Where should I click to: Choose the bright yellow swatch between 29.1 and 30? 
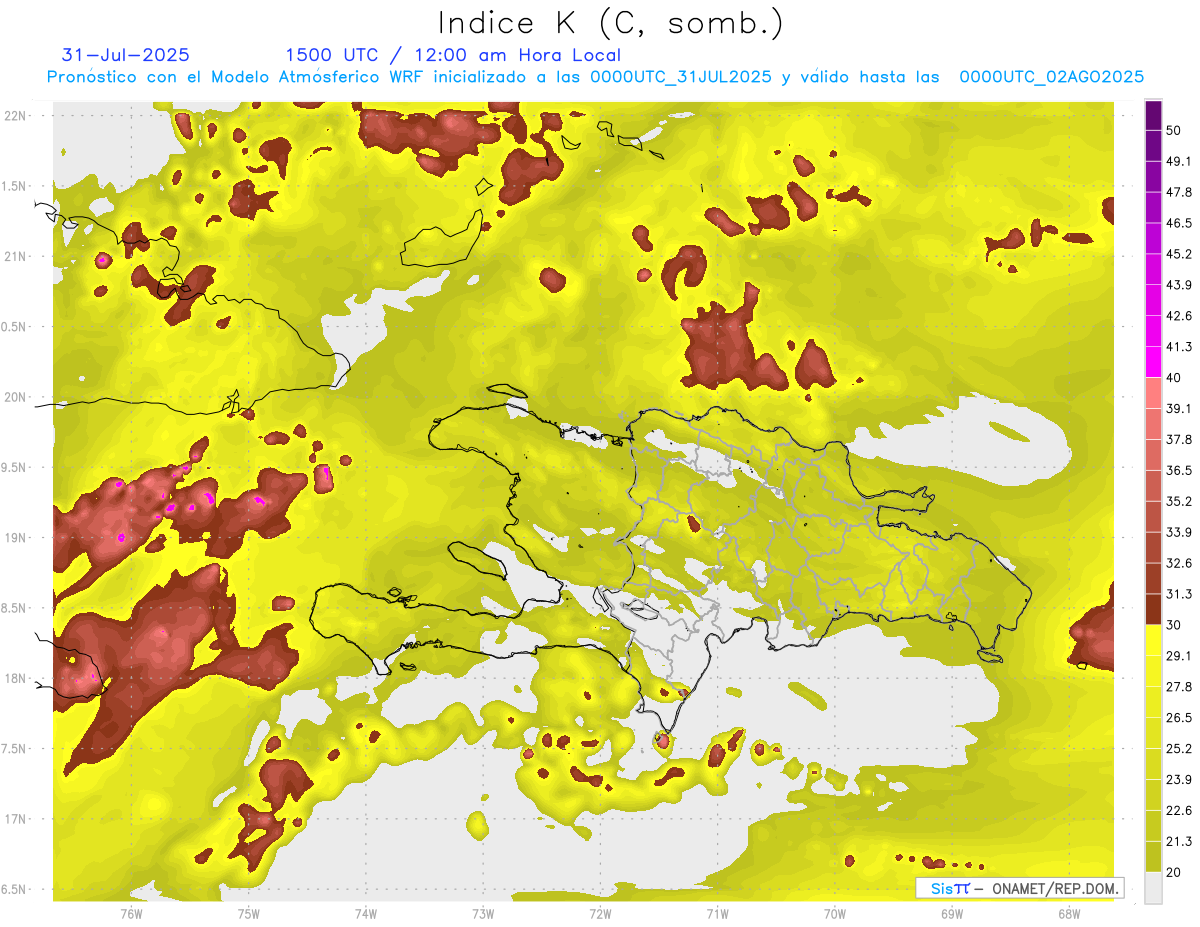[1154, 640]
